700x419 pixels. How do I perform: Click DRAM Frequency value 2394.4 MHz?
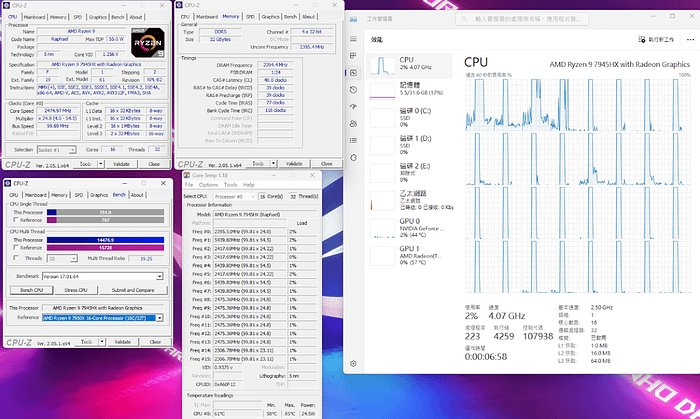pyautogui.click(x=275, y=65)
